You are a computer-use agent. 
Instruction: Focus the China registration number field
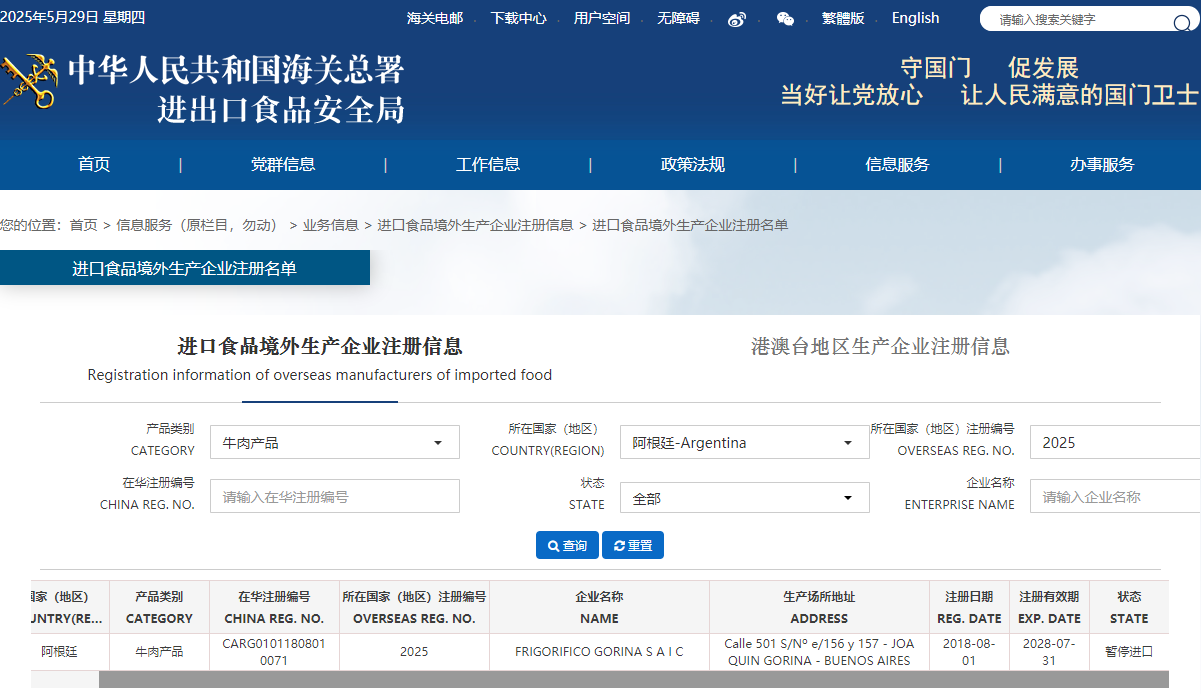(334, 496)
